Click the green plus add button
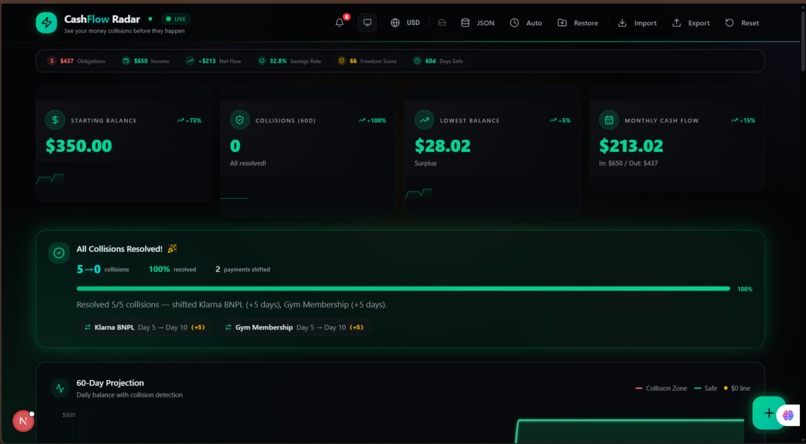Image resolution: width=806 pixels, height=444 pixels. (x=768, y=413)
